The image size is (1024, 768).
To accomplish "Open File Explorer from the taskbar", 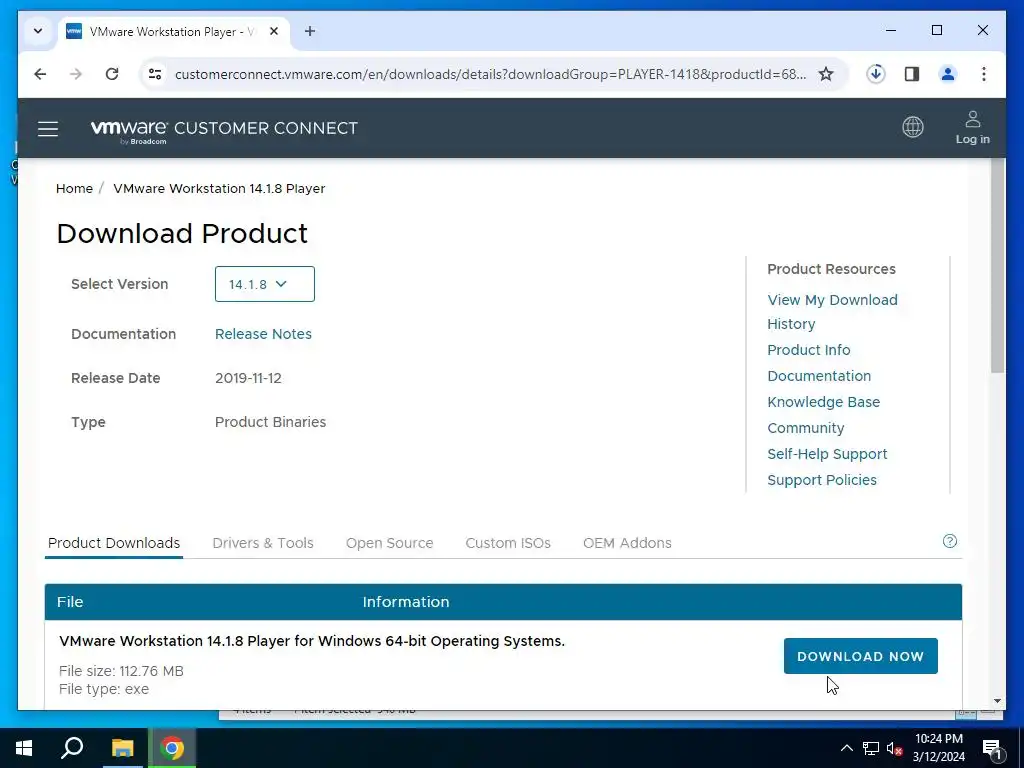I will (x=122, y=748).
